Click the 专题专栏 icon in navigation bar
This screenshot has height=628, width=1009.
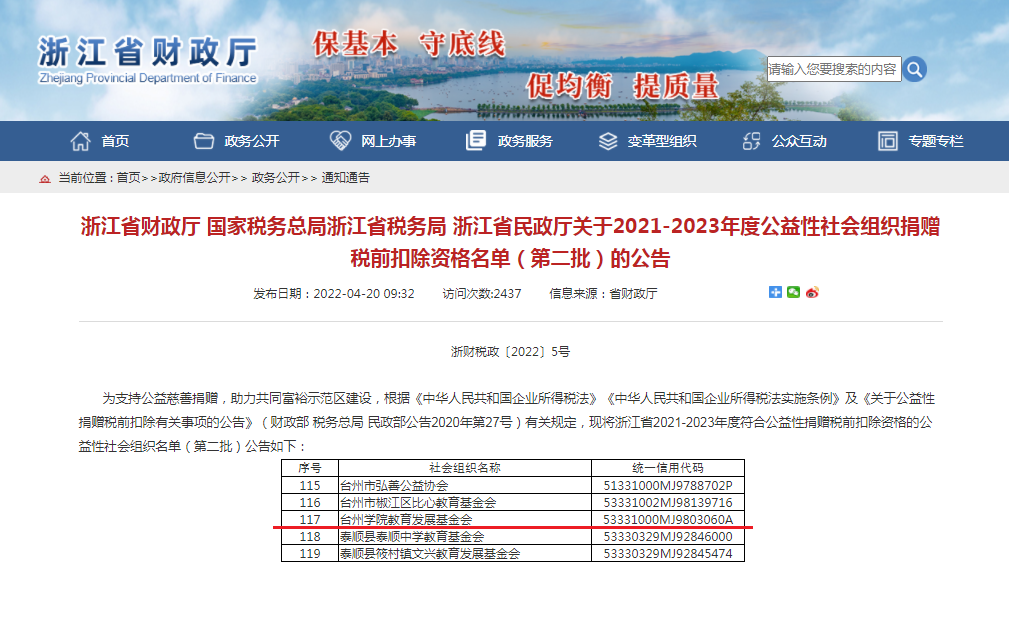pos(887,141)
